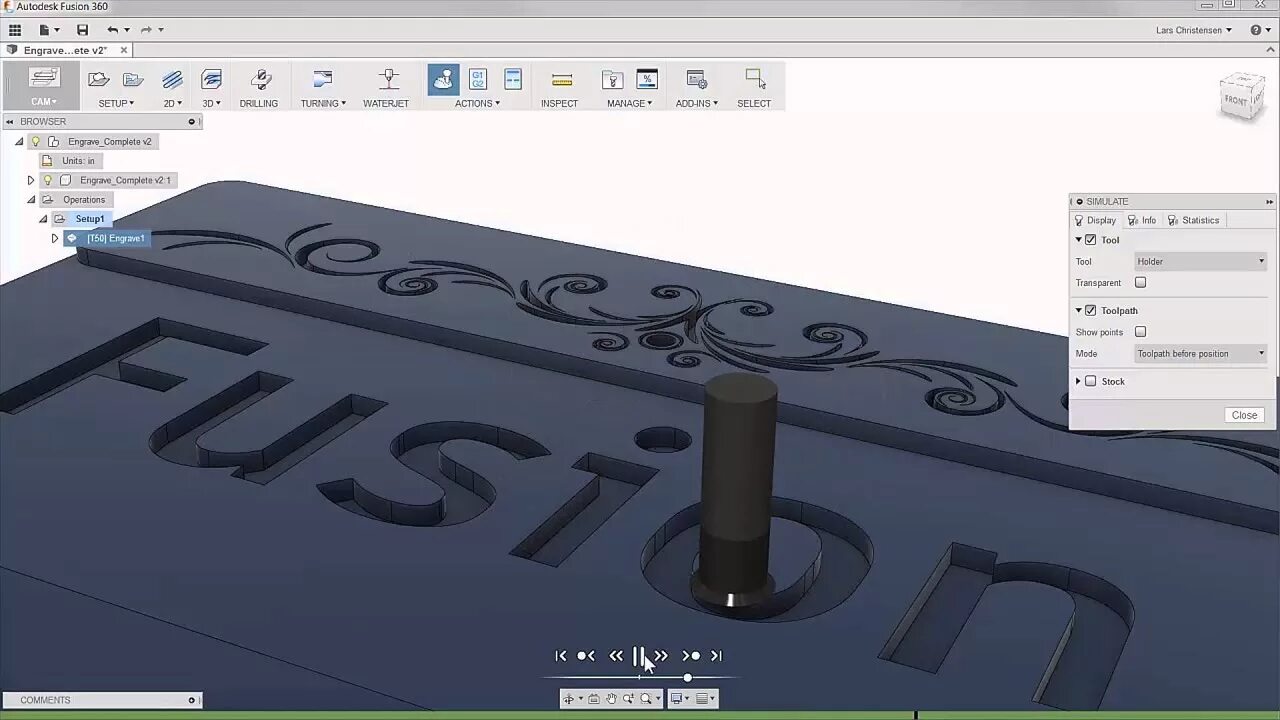Close the Engrave...ete v2 document tab
This screenshot has width=1280, height=720.
124,50
